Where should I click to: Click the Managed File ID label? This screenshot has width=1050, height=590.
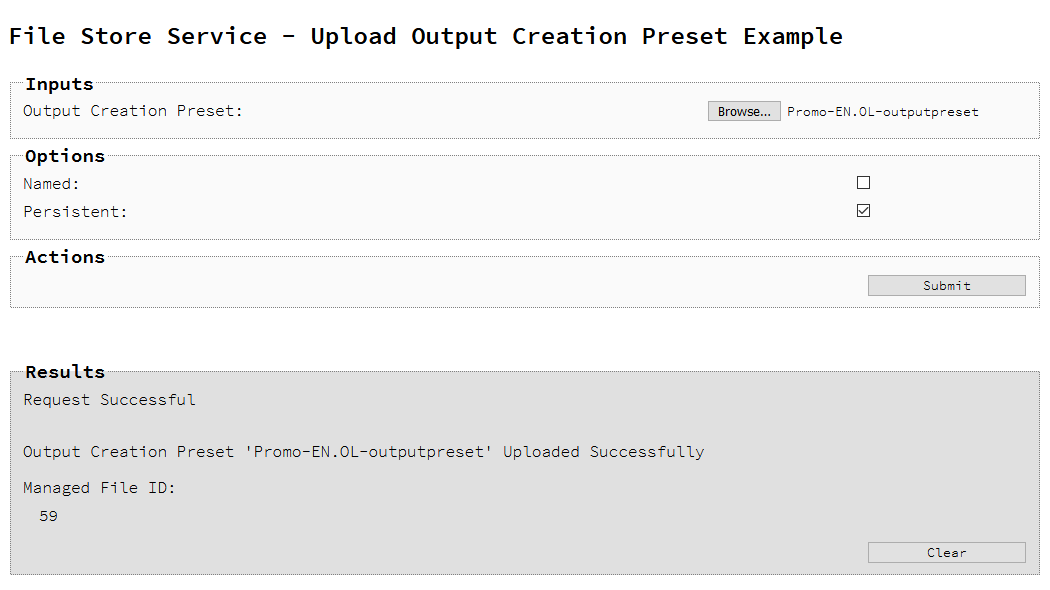click(99, 488)
